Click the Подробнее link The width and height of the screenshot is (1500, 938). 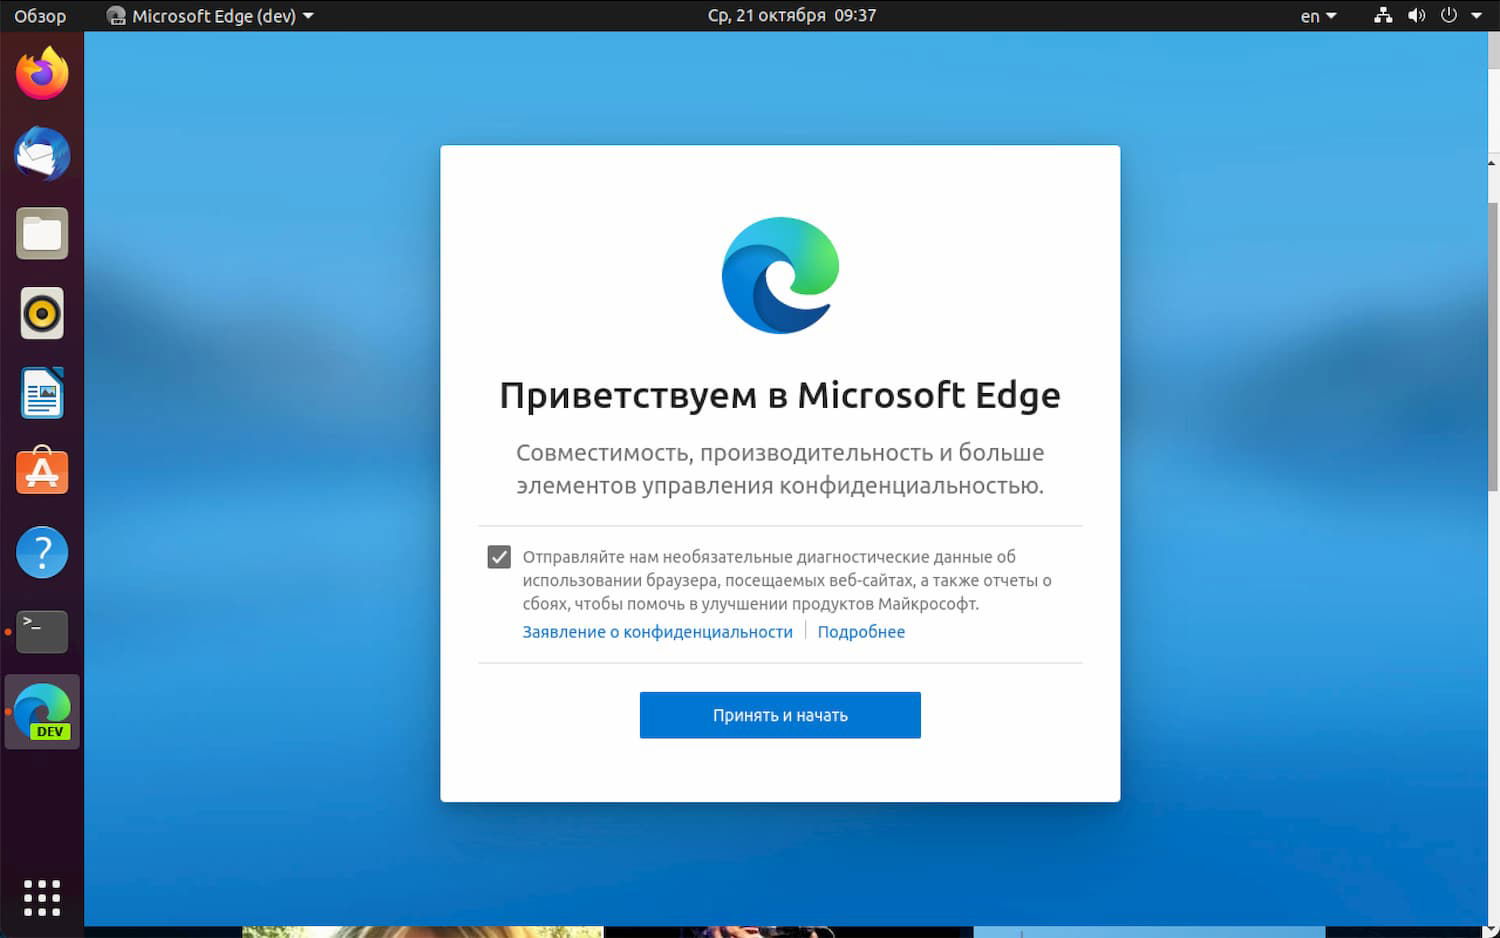861,631
